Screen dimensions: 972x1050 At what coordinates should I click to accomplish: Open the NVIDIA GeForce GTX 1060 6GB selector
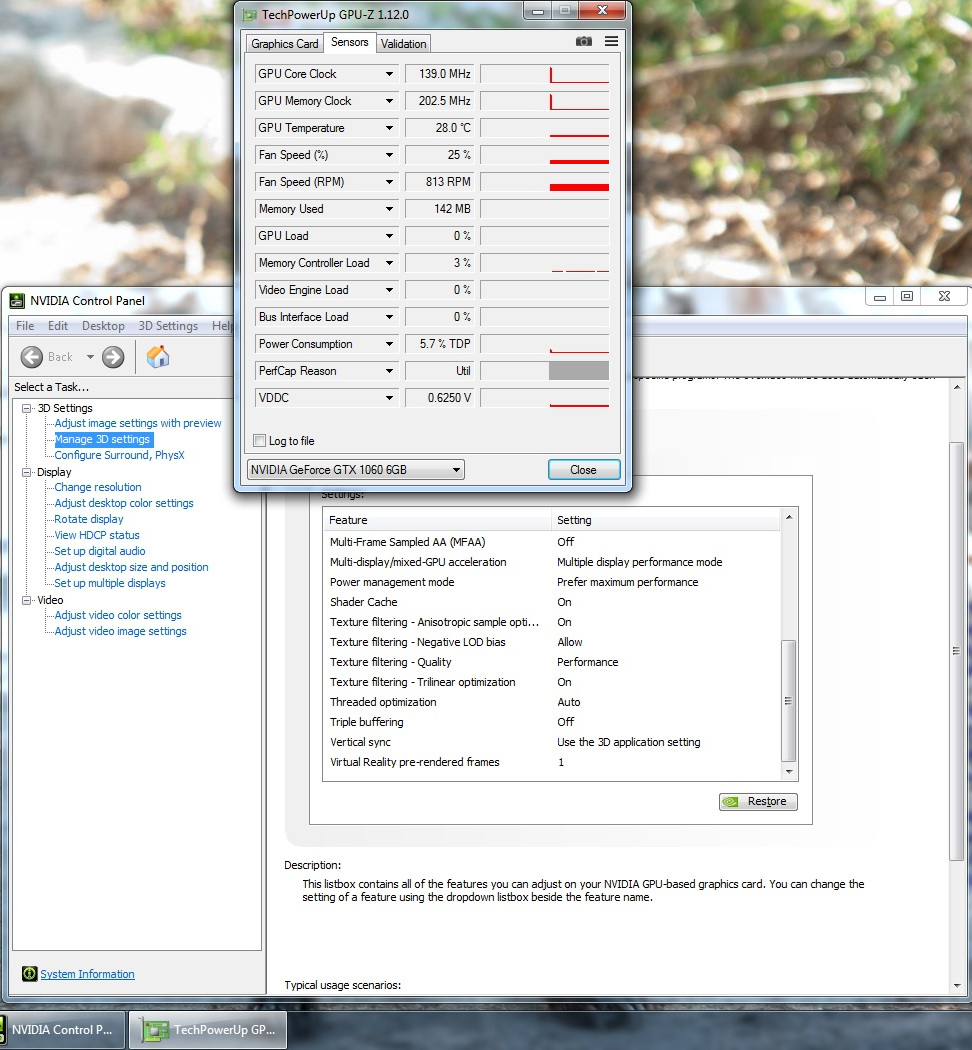(x=355, y=469)
